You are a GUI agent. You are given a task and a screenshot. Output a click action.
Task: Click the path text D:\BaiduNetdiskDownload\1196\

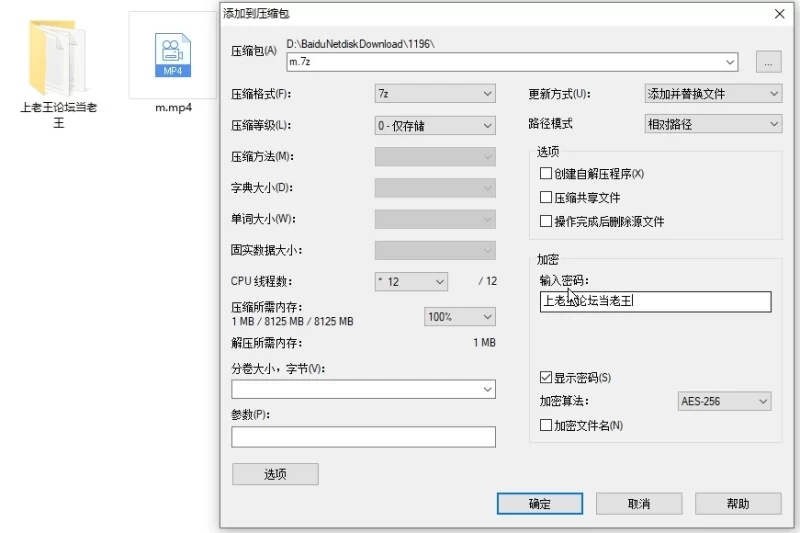coord(360,44)
